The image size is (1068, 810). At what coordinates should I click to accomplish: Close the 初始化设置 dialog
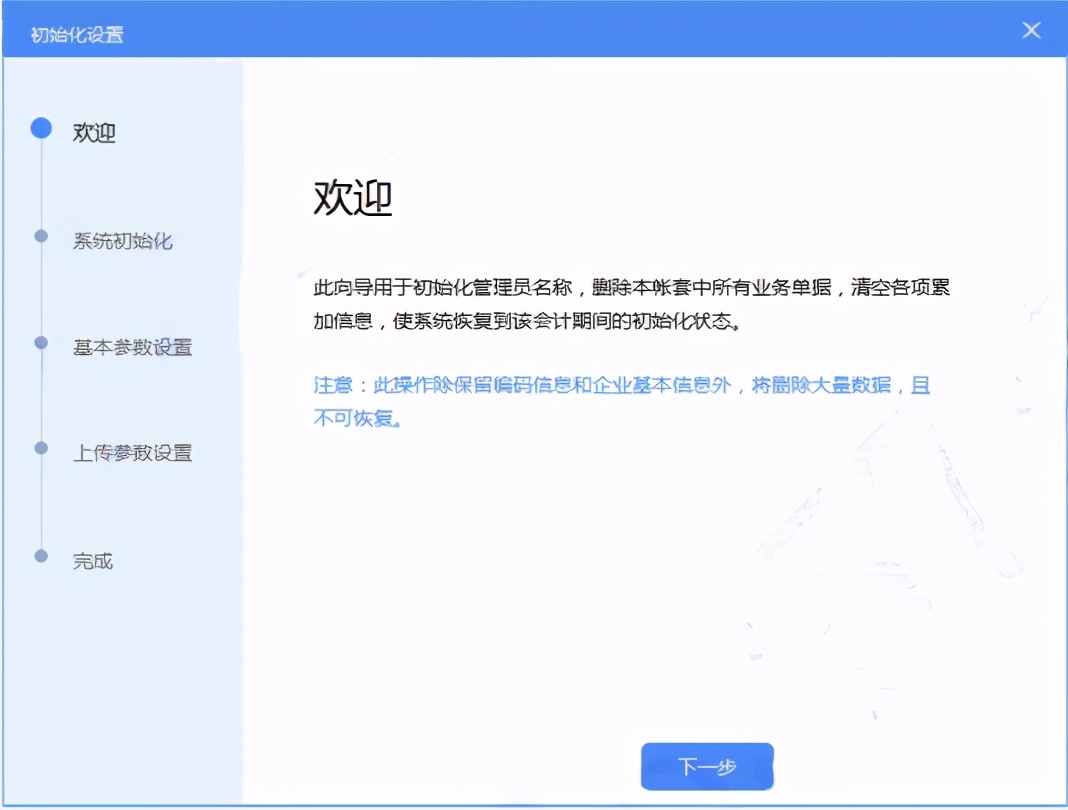click(x=1031, y=29)
